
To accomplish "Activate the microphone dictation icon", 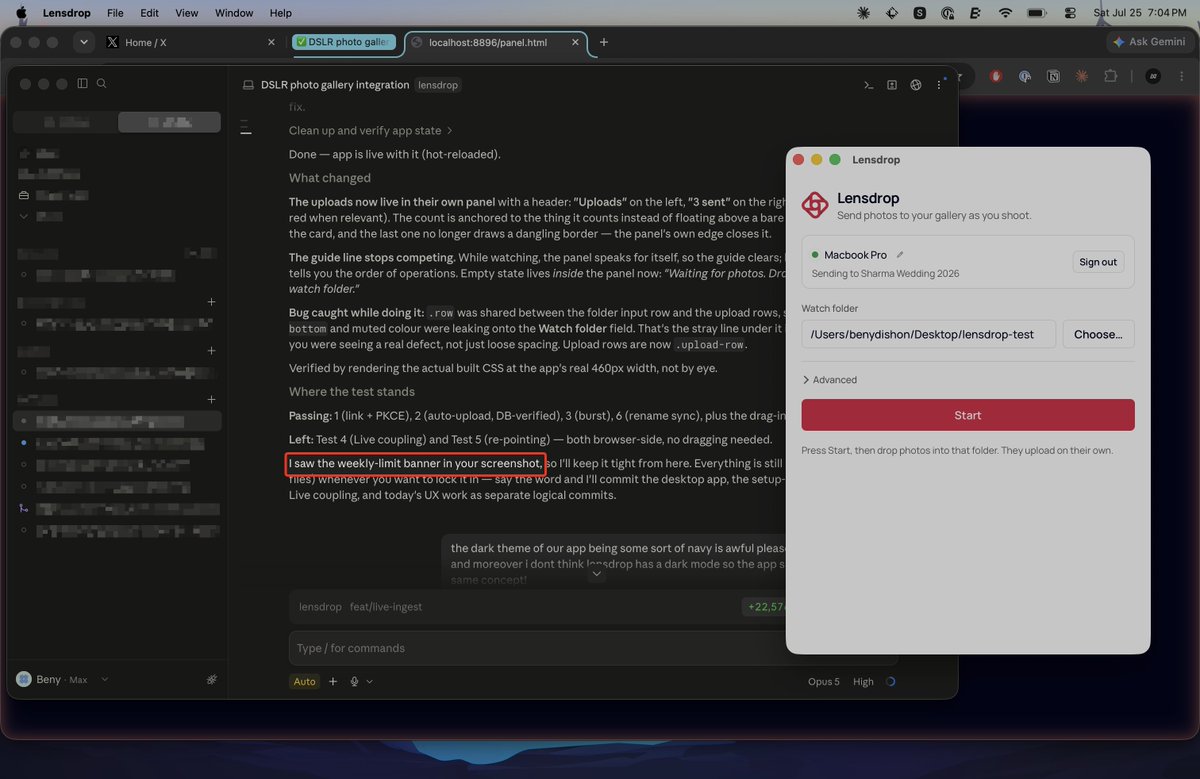I will coord(354,681).
